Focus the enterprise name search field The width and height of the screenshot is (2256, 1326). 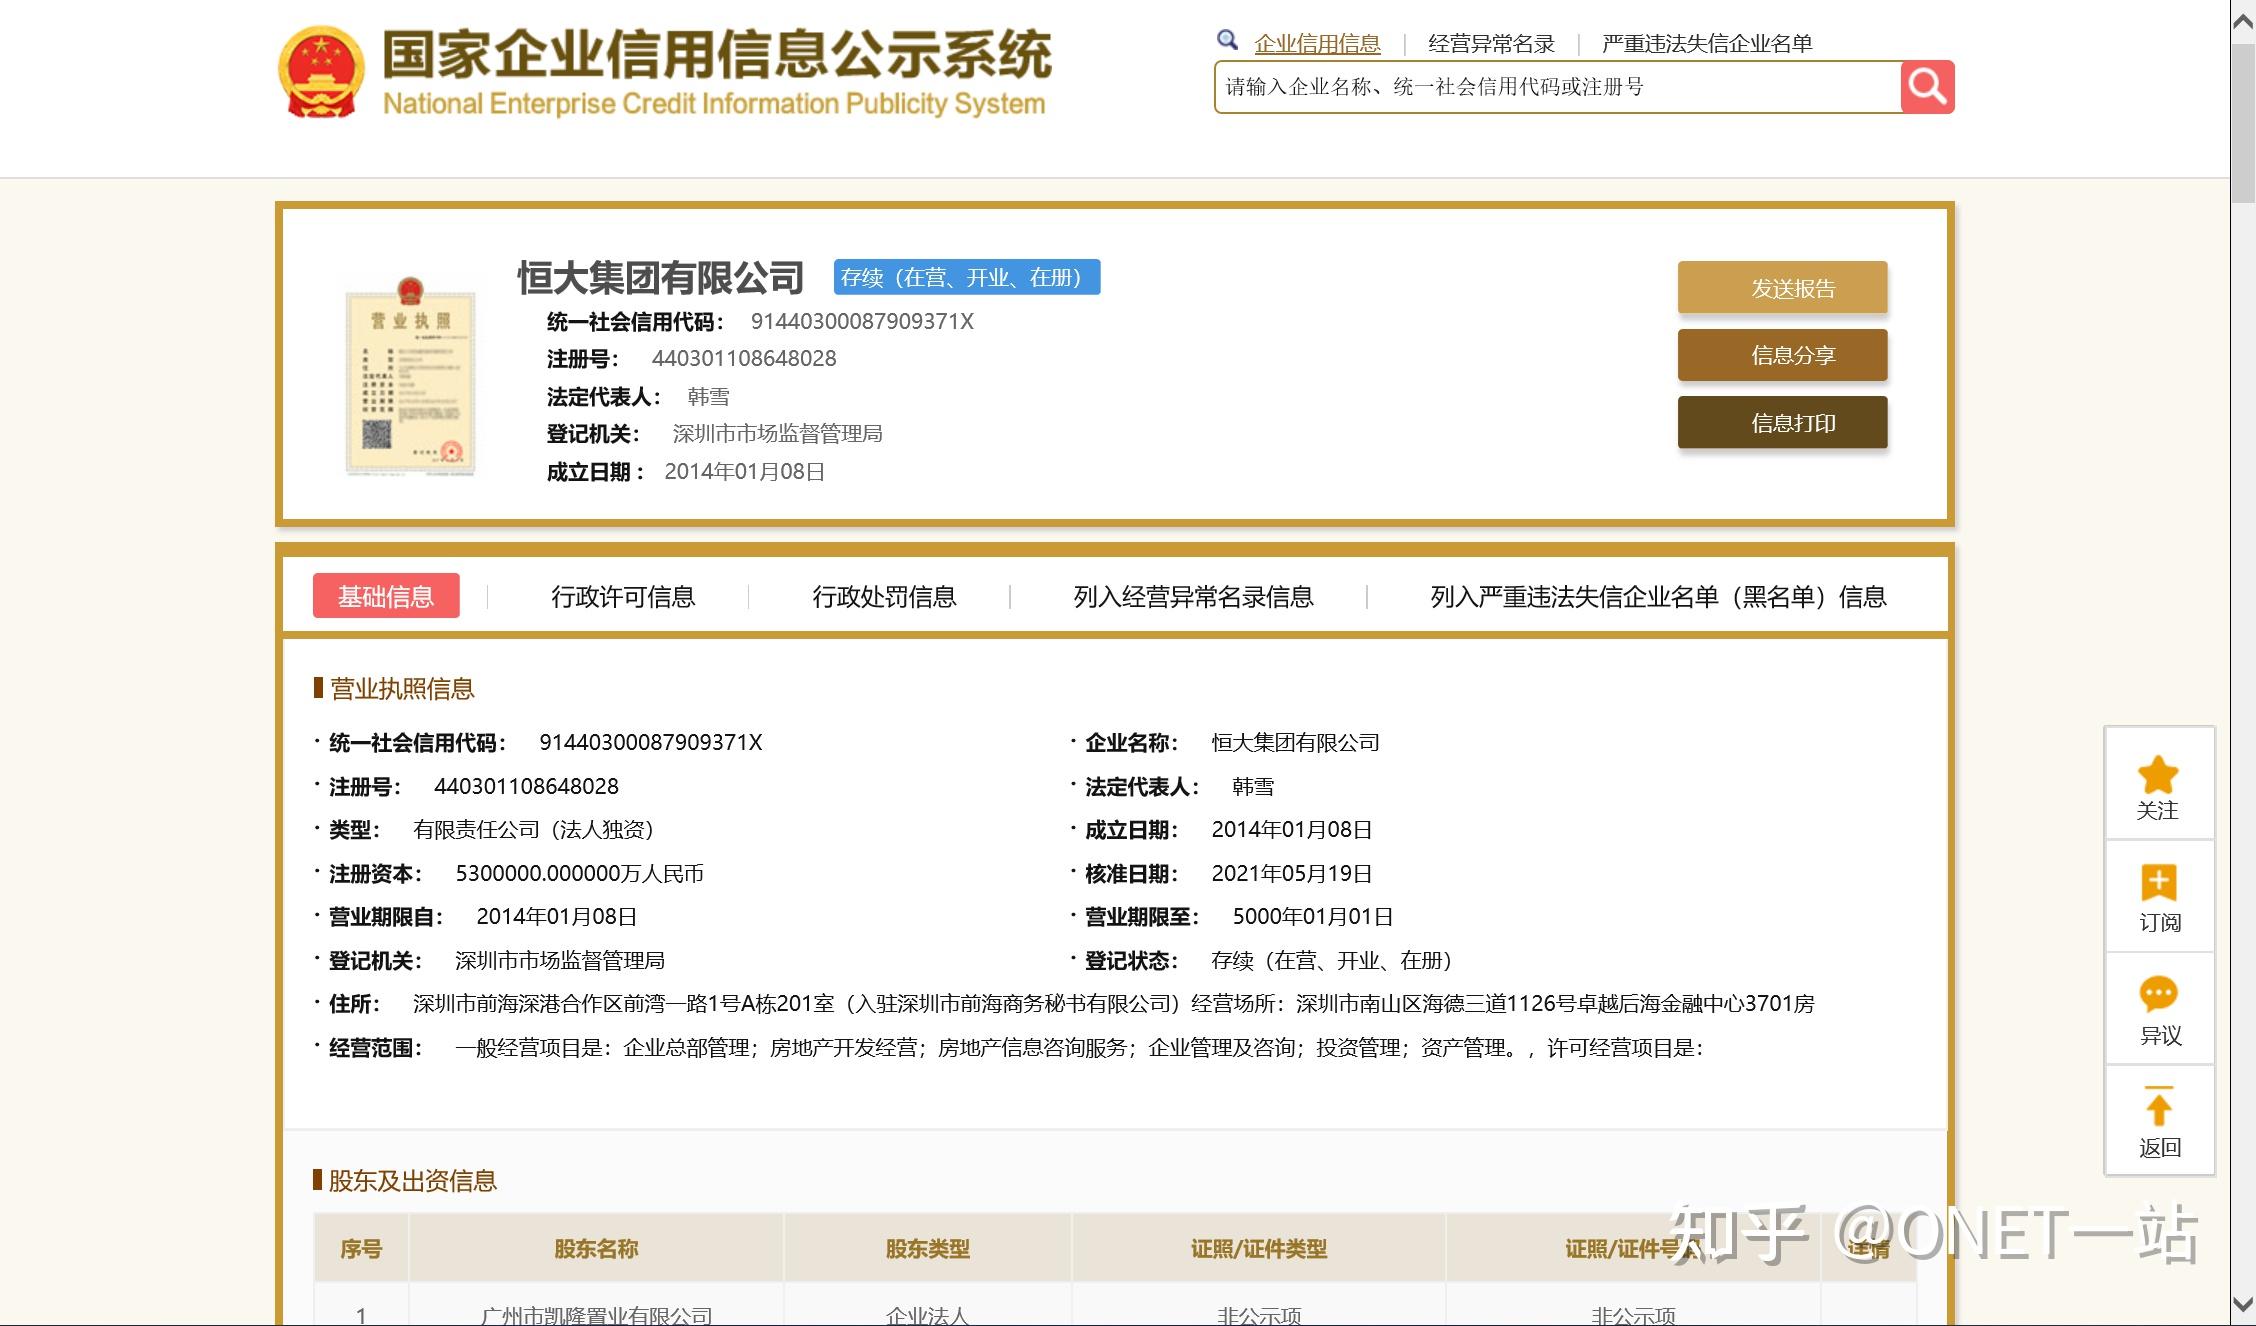coord(1557,87)
